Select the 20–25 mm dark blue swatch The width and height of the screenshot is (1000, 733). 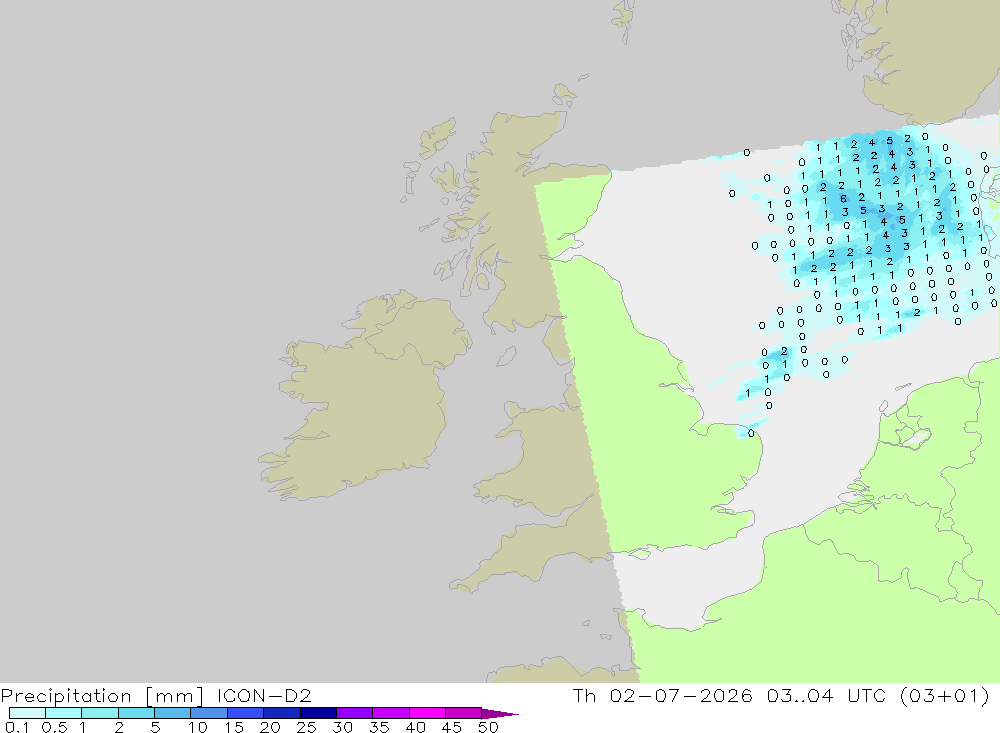point(282,713)
